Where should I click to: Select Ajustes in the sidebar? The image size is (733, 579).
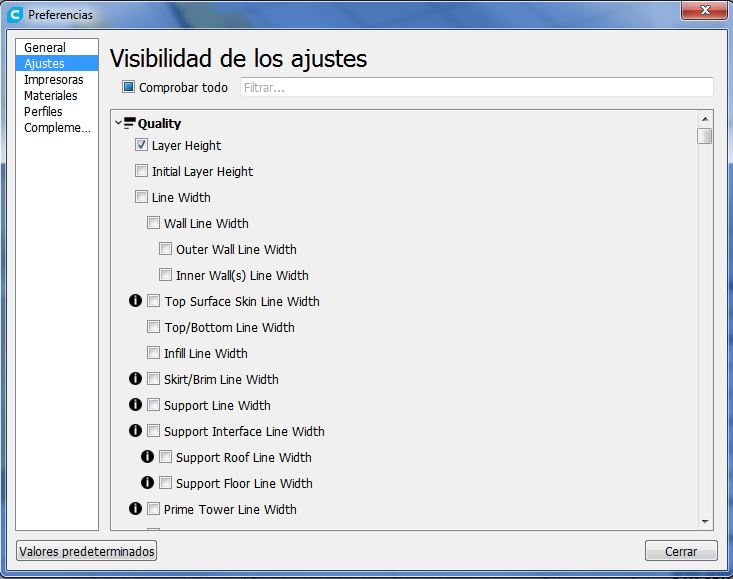click(57, 63)
